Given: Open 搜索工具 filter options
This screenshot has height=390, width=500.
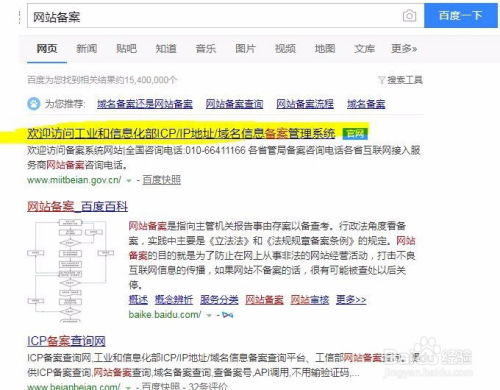Looking at the screenshot, I should click(405, 80).
